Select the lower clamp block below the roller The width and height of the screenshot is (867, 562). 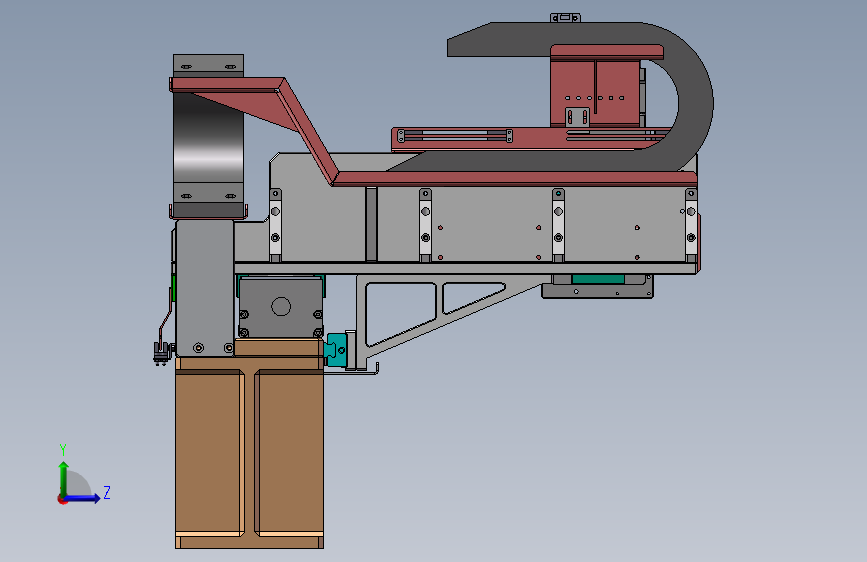pos(208,194)
